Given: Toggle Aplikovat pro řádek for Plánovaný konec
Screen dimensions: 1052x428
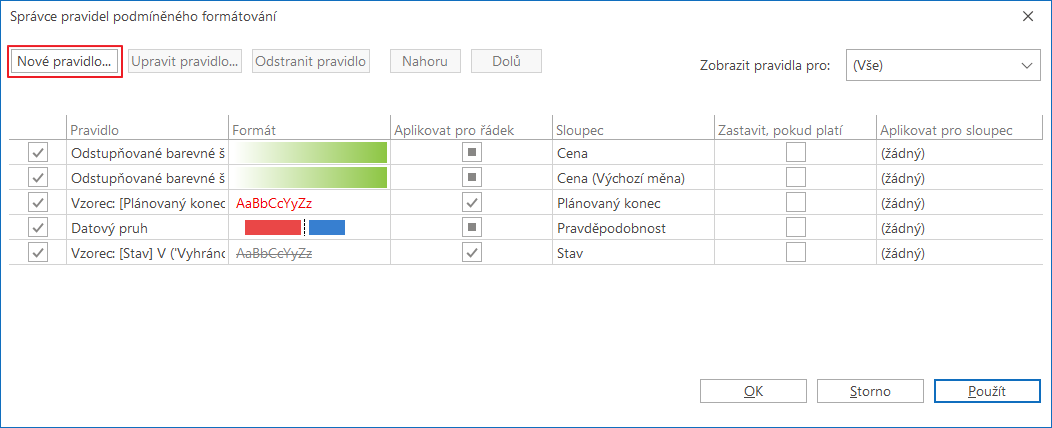Looking at the screenshot, I should pyautogui.click(x=472, y=203).
